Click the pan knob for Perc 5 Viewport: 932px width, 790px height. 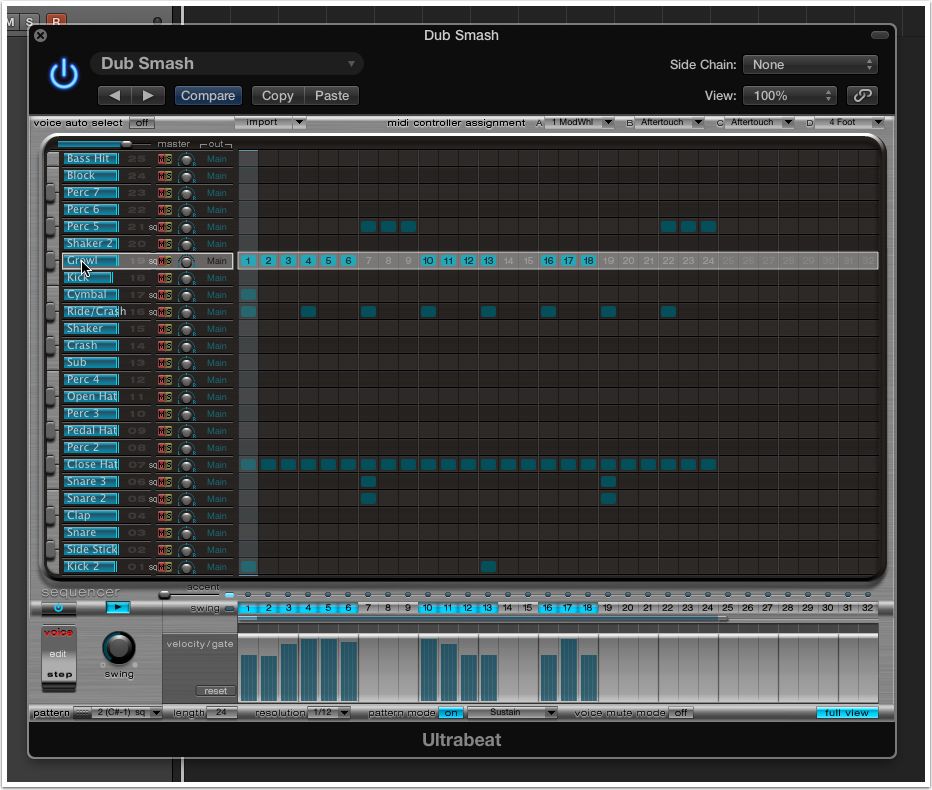[x=187, y=228]
